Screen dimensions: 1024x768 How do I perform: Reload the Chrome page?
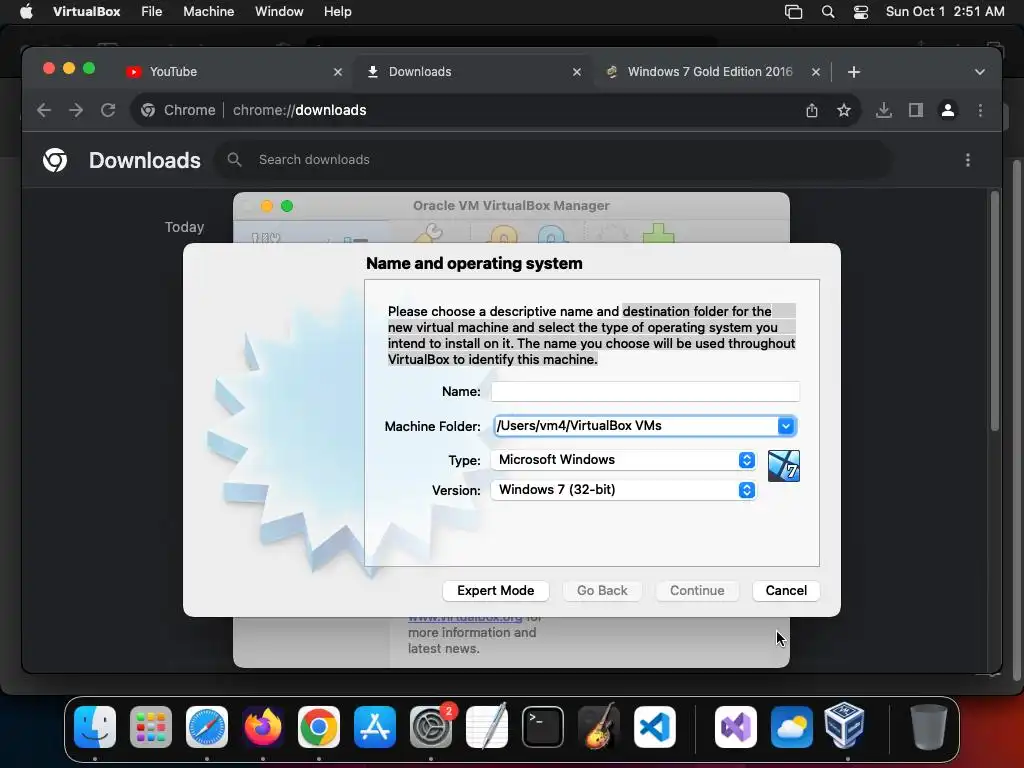tap(108, 110)
